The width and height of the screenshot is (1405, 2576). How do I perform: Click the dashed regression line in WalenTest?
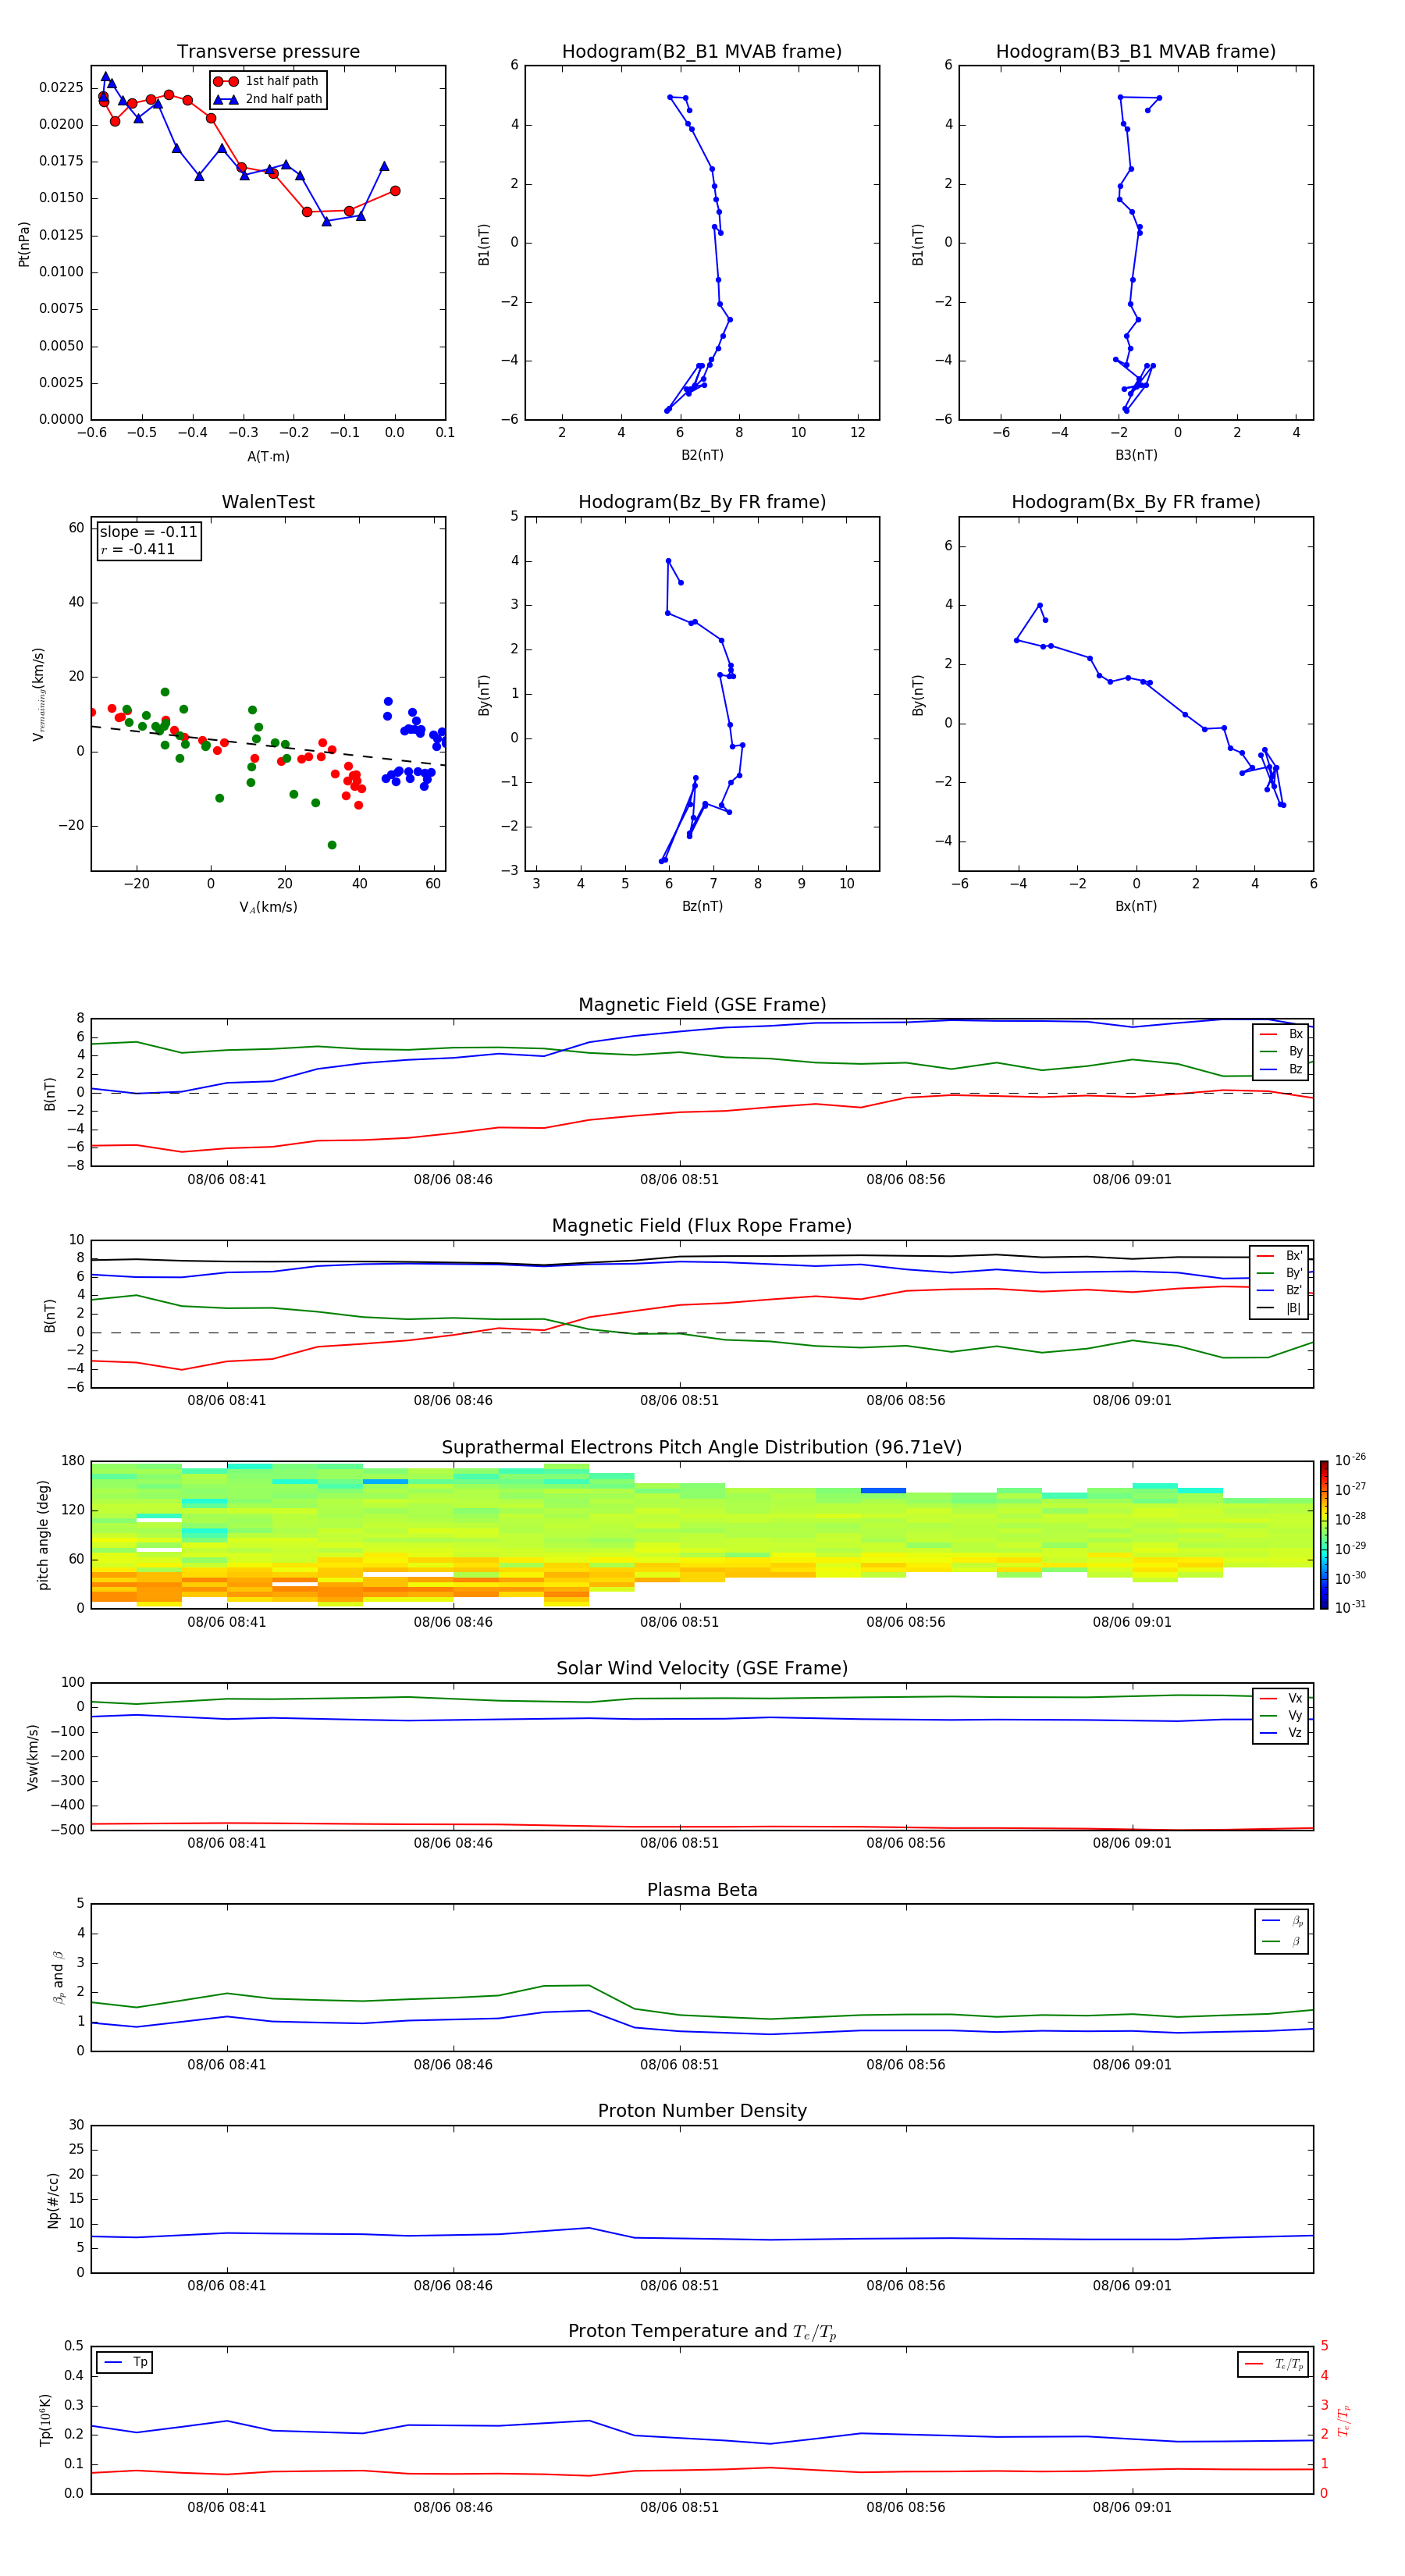tap(268, 746)
